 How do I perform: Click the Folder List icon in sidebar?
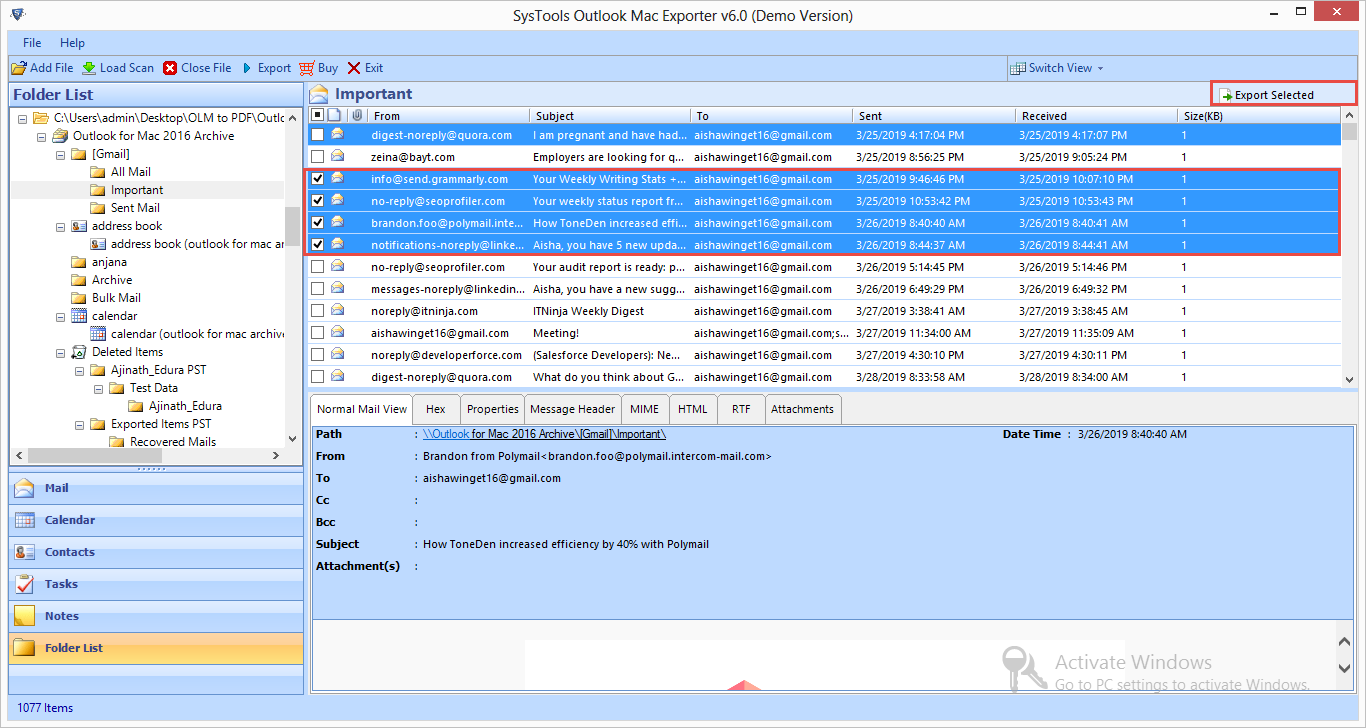coord(25,648)
